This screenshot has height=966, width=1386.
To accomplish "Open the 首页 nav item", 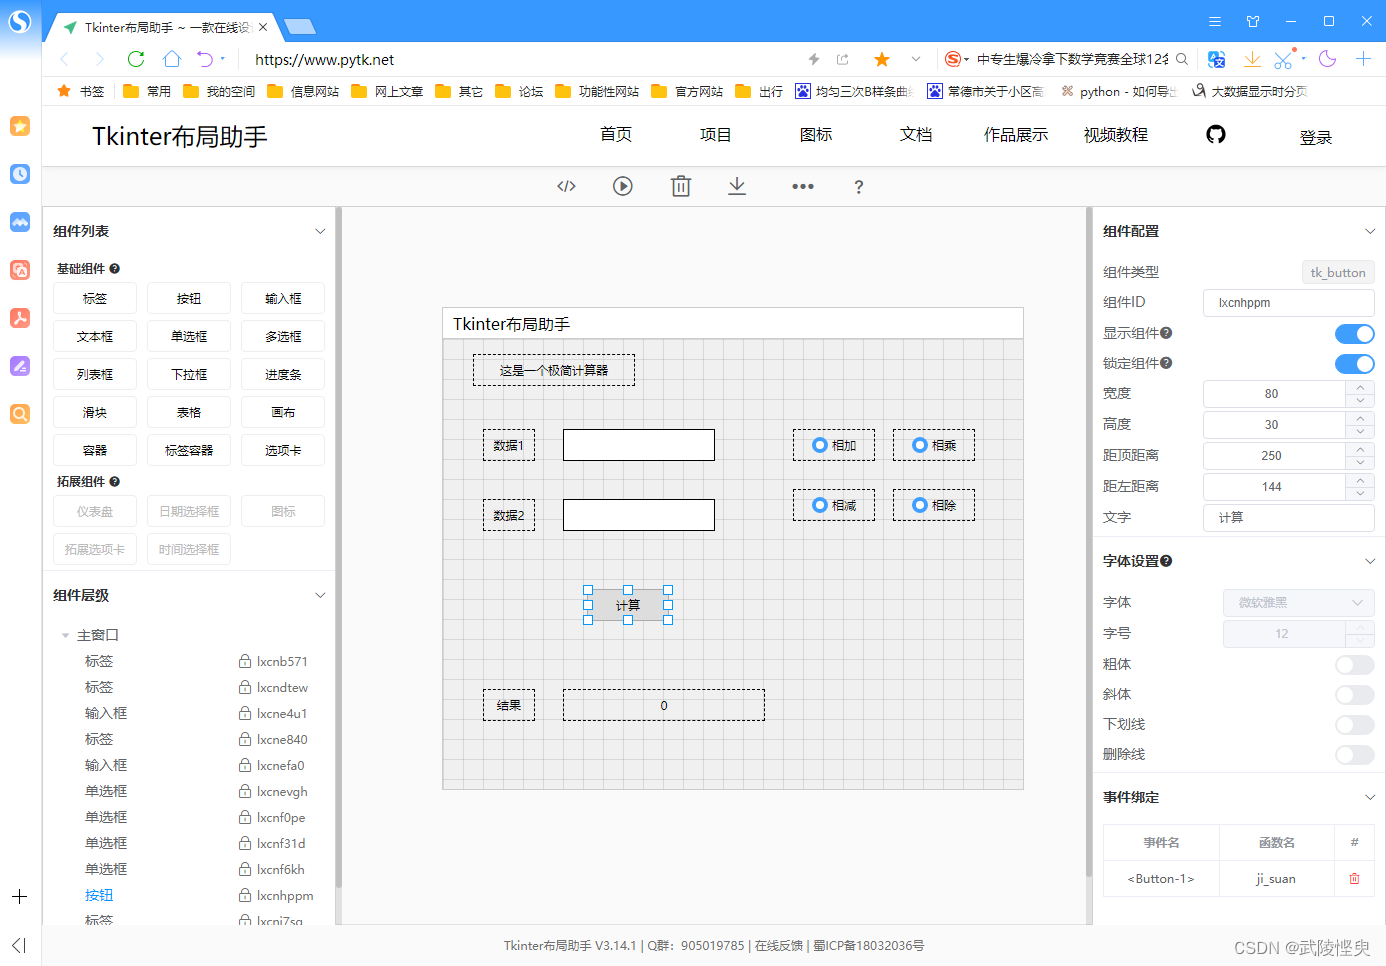I will click(x=616, y=135).
